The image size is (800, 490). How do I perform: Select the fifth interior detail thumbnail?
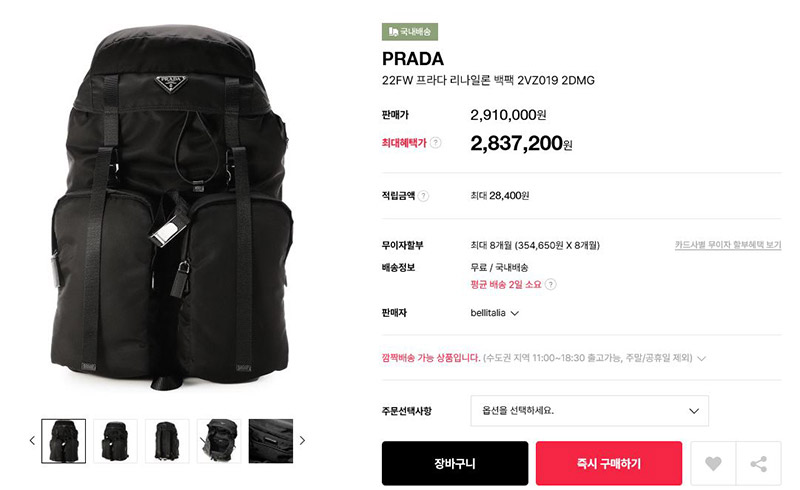coord(271,441)
